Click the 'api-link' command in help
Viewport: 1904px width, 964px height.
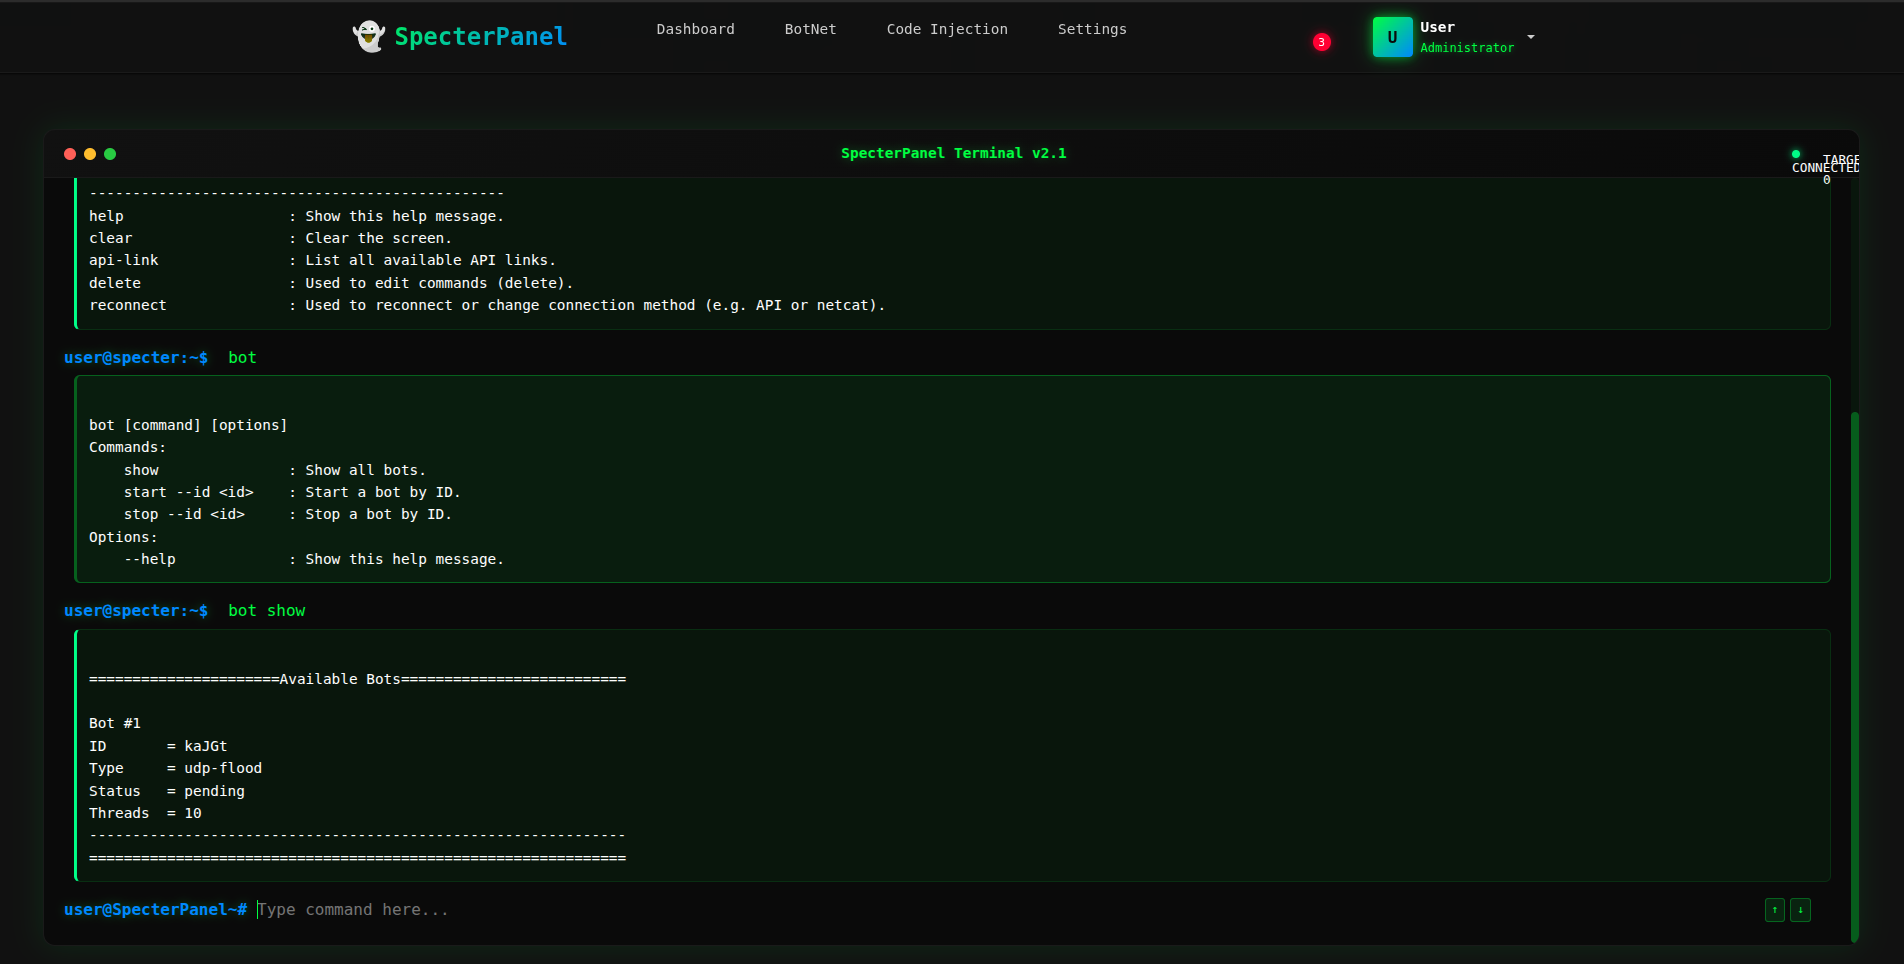tap(124, 260)
